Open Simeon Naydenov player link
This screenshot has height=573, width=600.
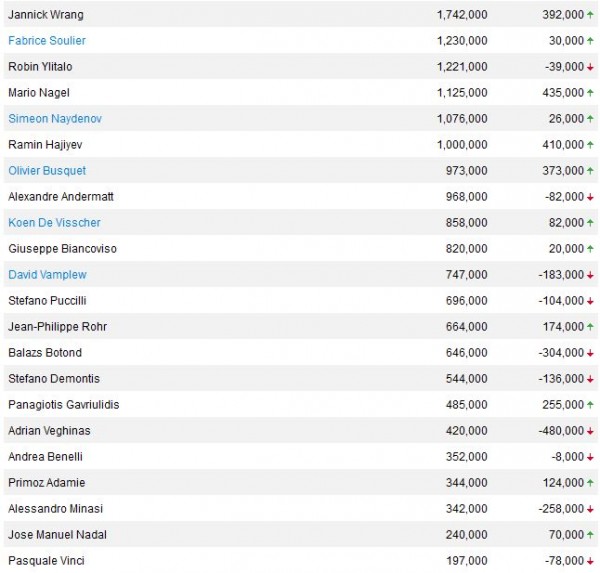[x=55, y=119]
